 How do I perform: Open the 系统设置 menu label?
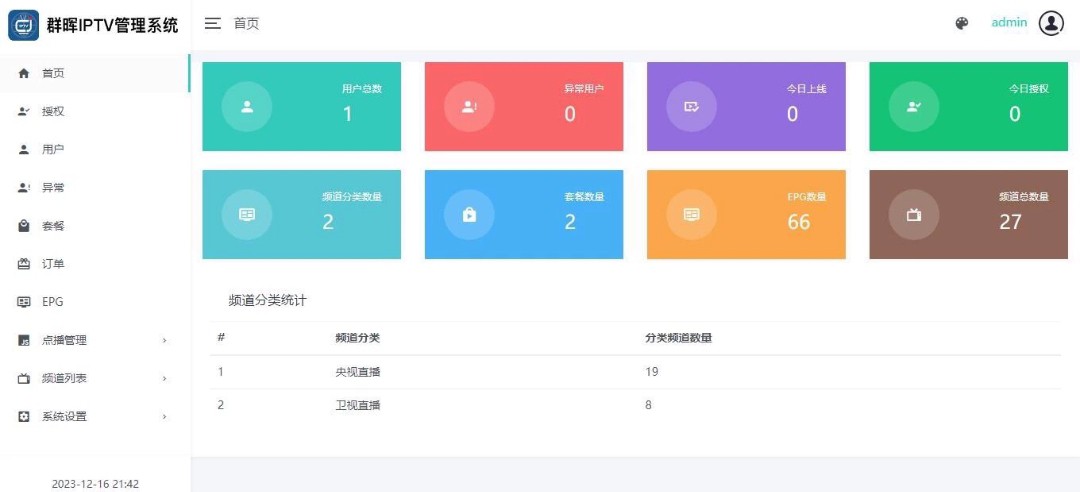coord(64,416)
